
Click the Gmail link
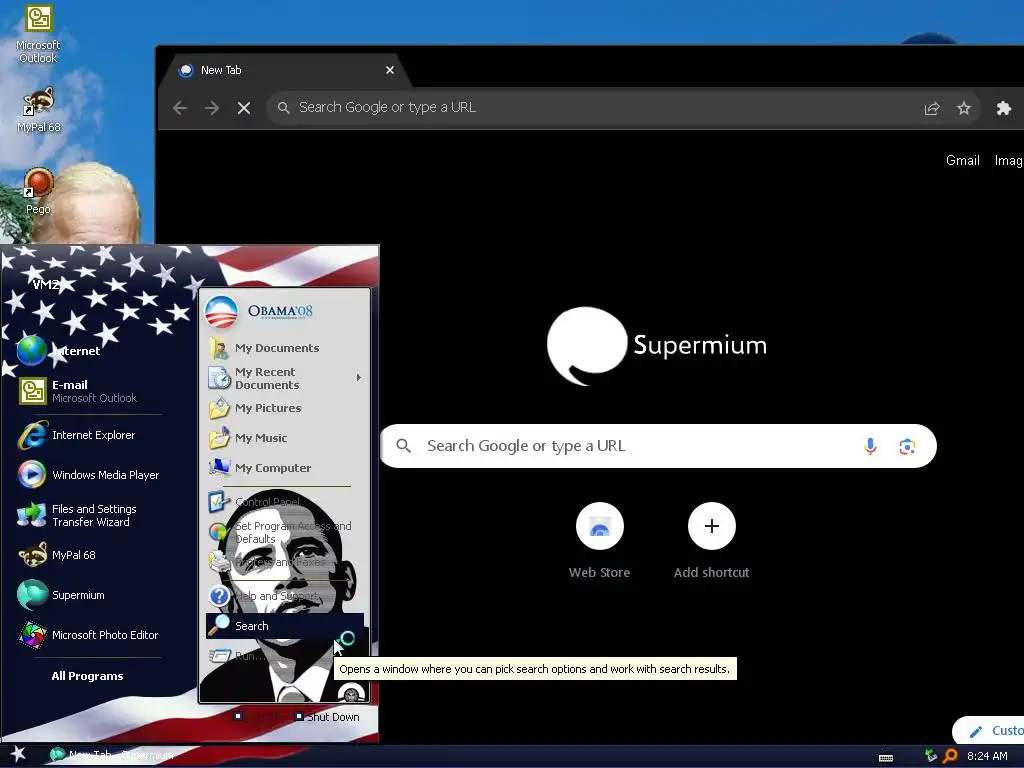point(963,161)
